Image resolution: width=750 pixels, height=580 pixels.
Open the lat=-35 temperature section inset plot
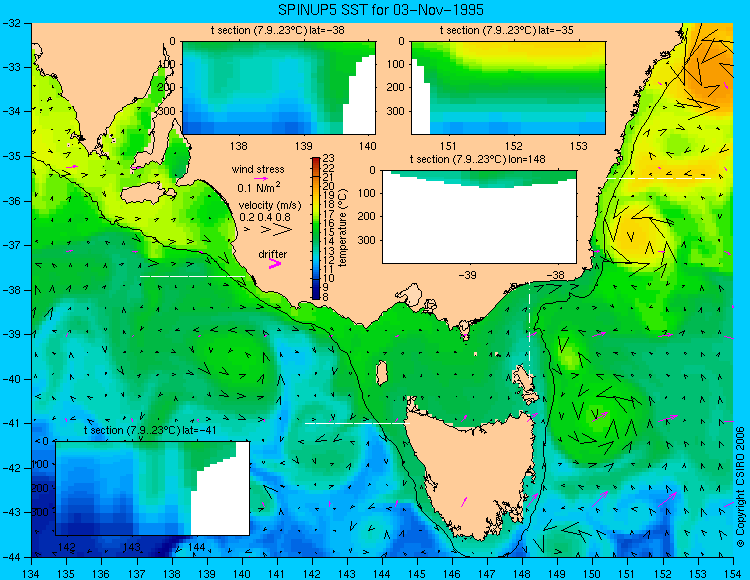(508, 88)
